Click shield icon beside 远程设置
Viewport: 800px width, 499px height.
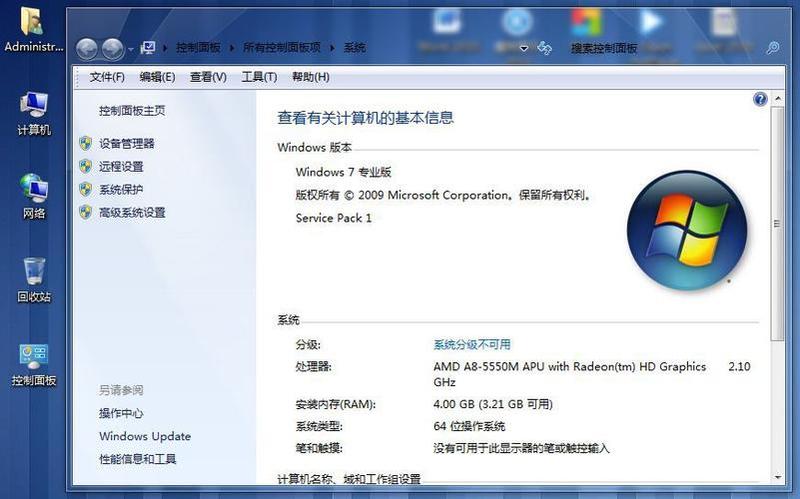point(86,166)
